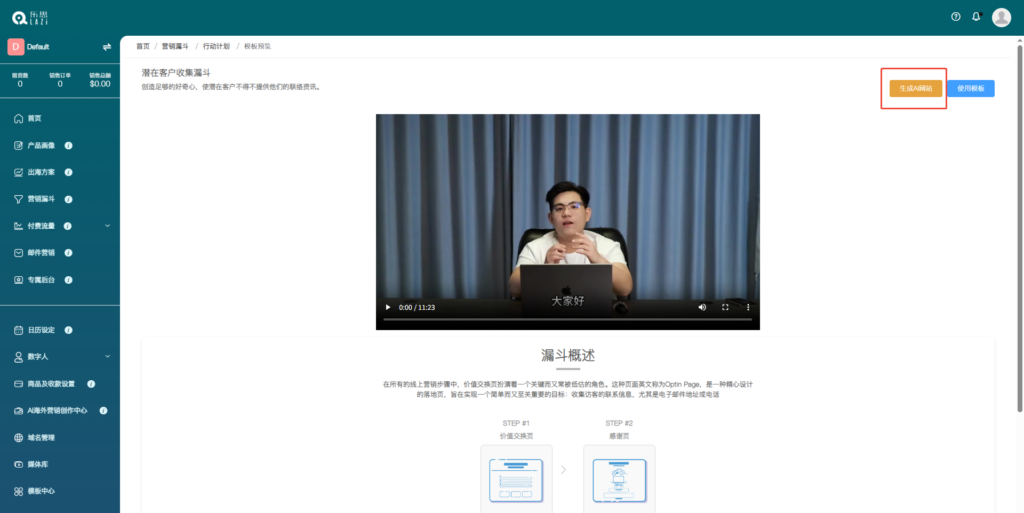Viewport: 1024px width, 513px height.
Task: Click info icon next to 产品画像
Action: pyautogui.click(x=68, y=145)
